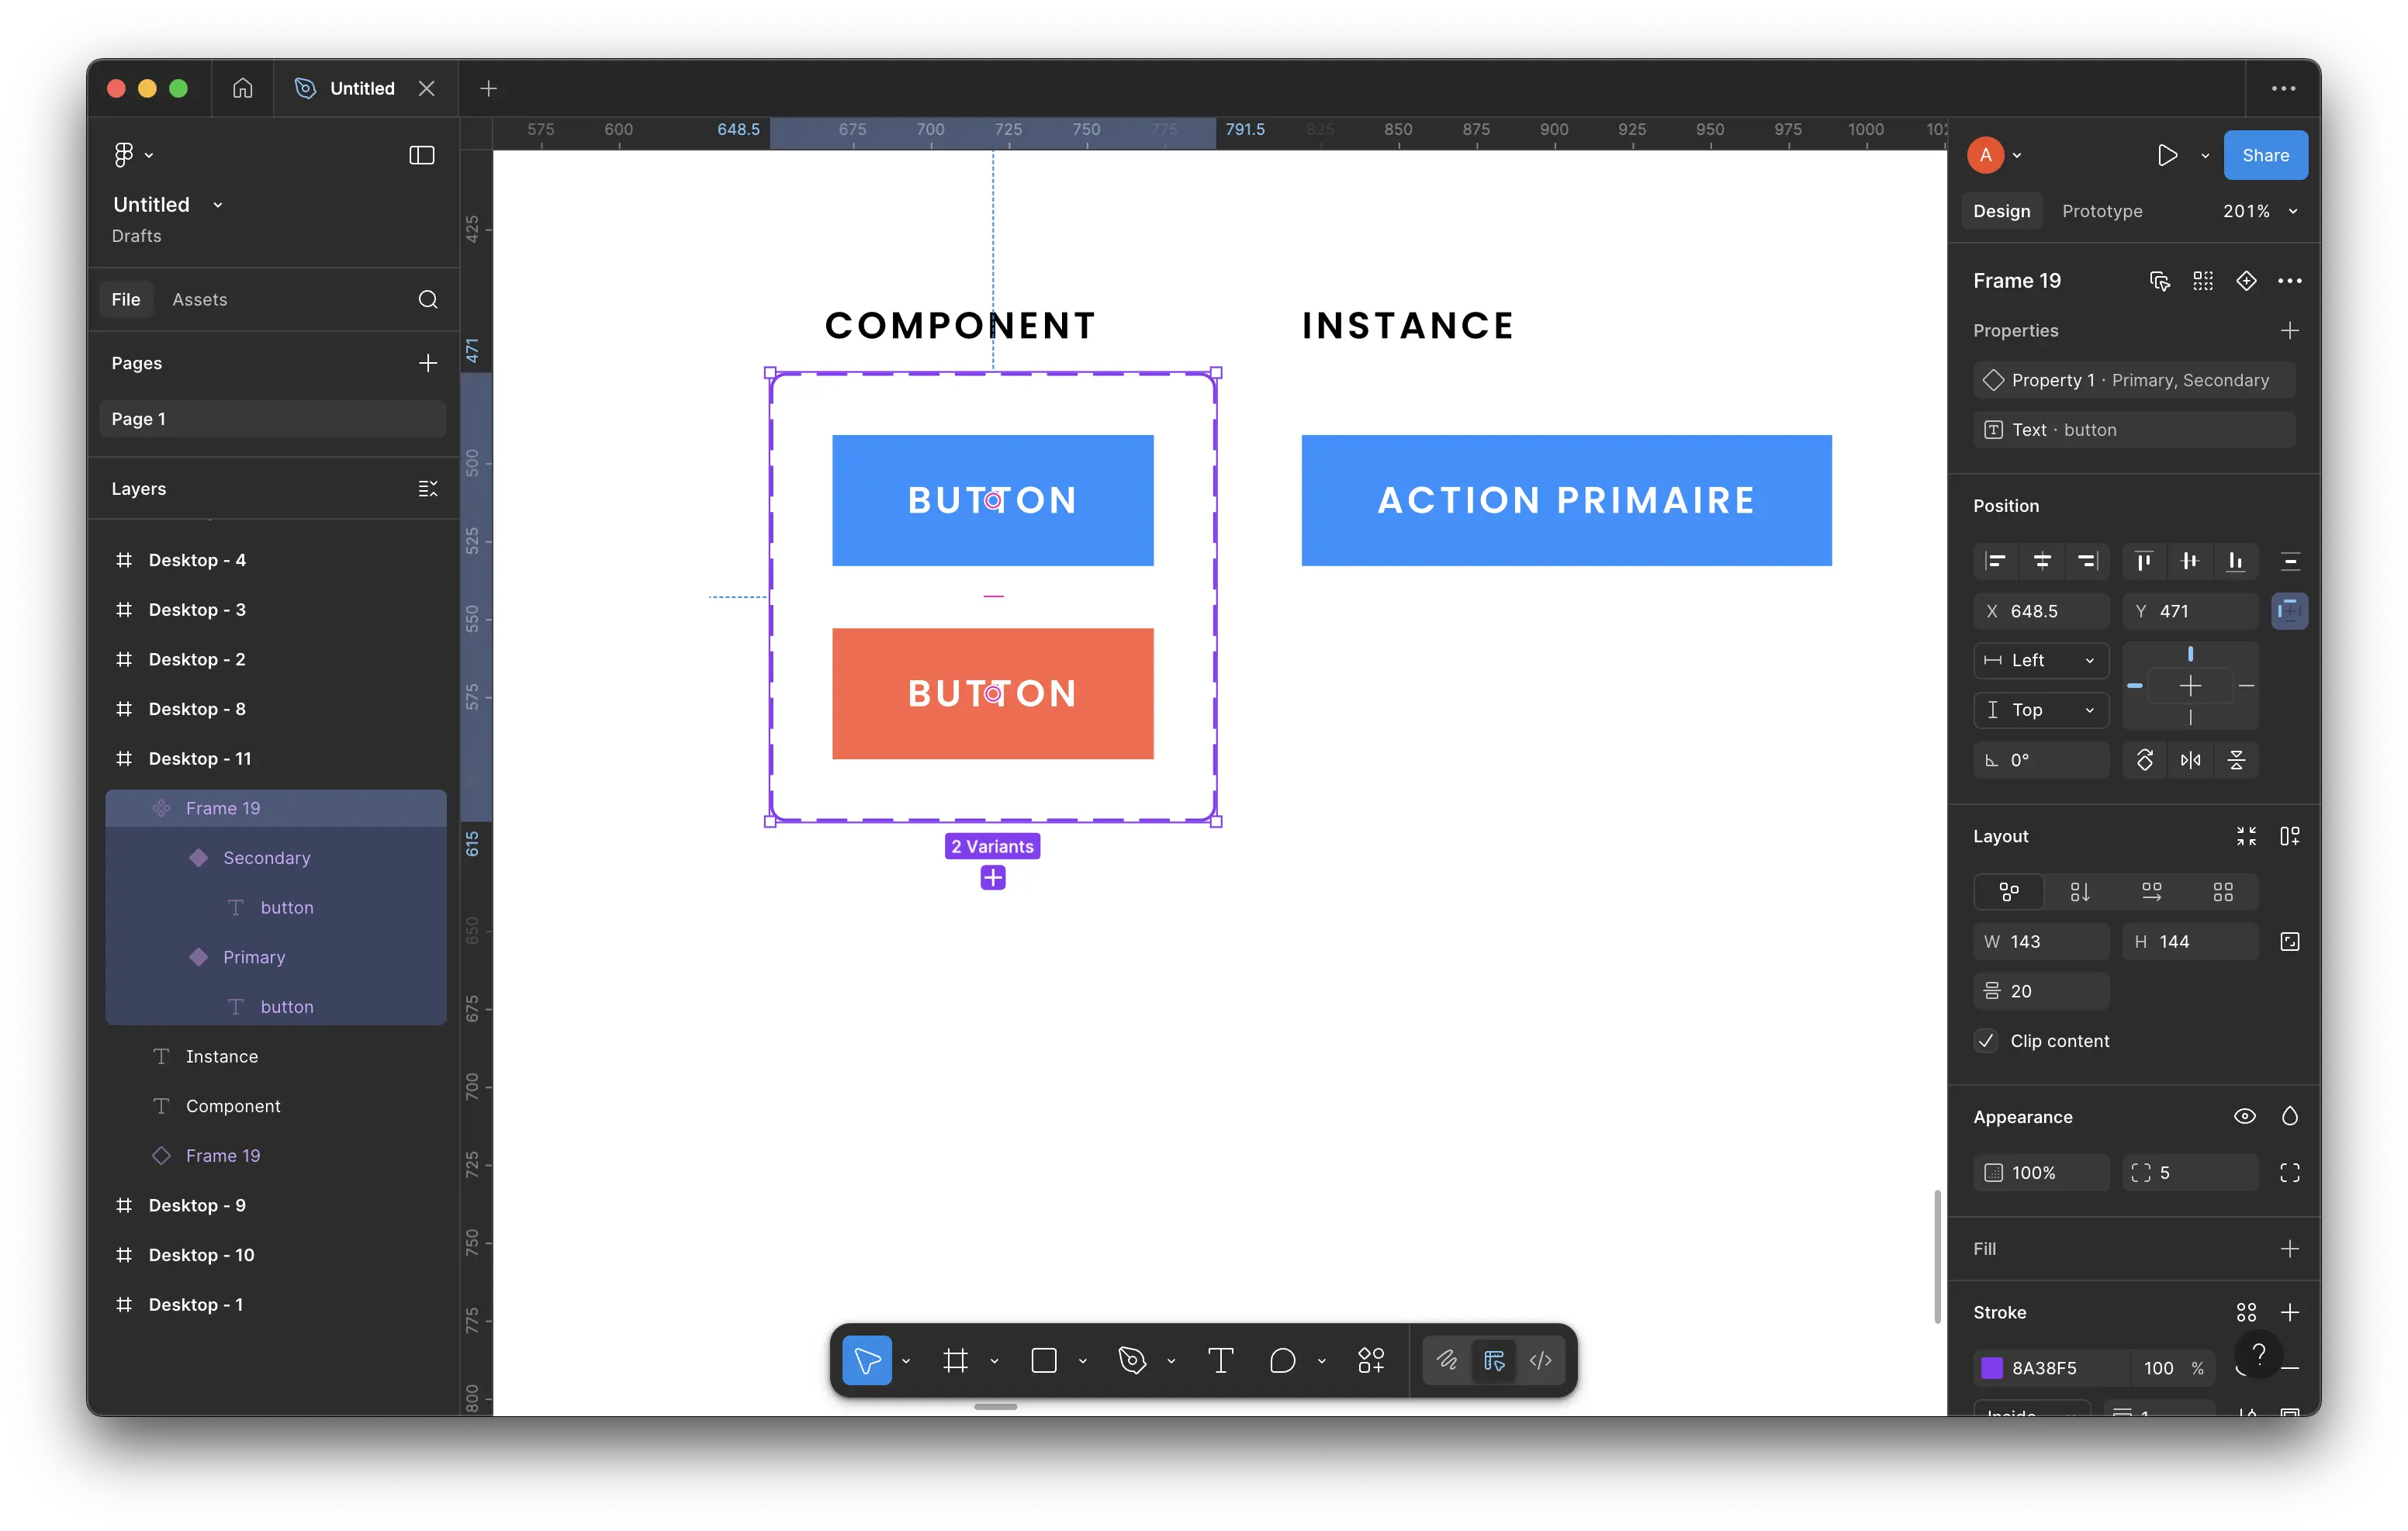Toggle ignore auto layout position button
This screenshot has width=2408, height=1531.
[x=2289, y=611]
